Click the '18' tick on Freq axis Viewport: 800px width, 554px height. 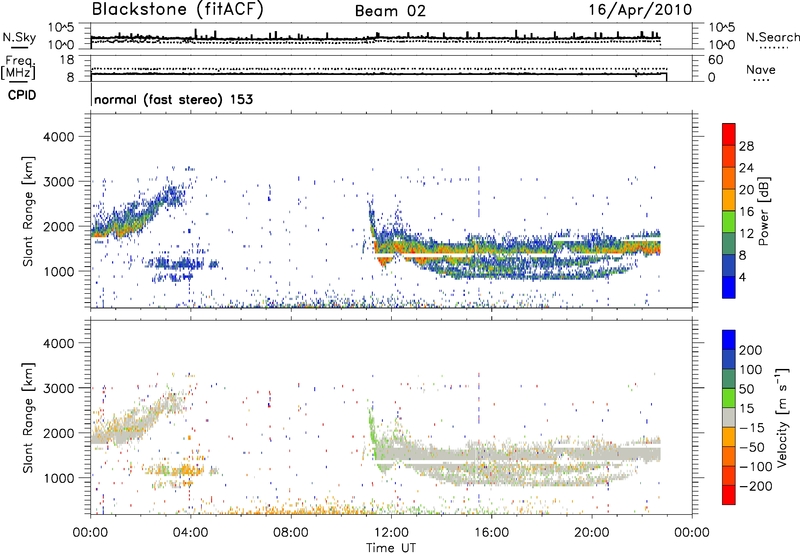click(66, 60)
